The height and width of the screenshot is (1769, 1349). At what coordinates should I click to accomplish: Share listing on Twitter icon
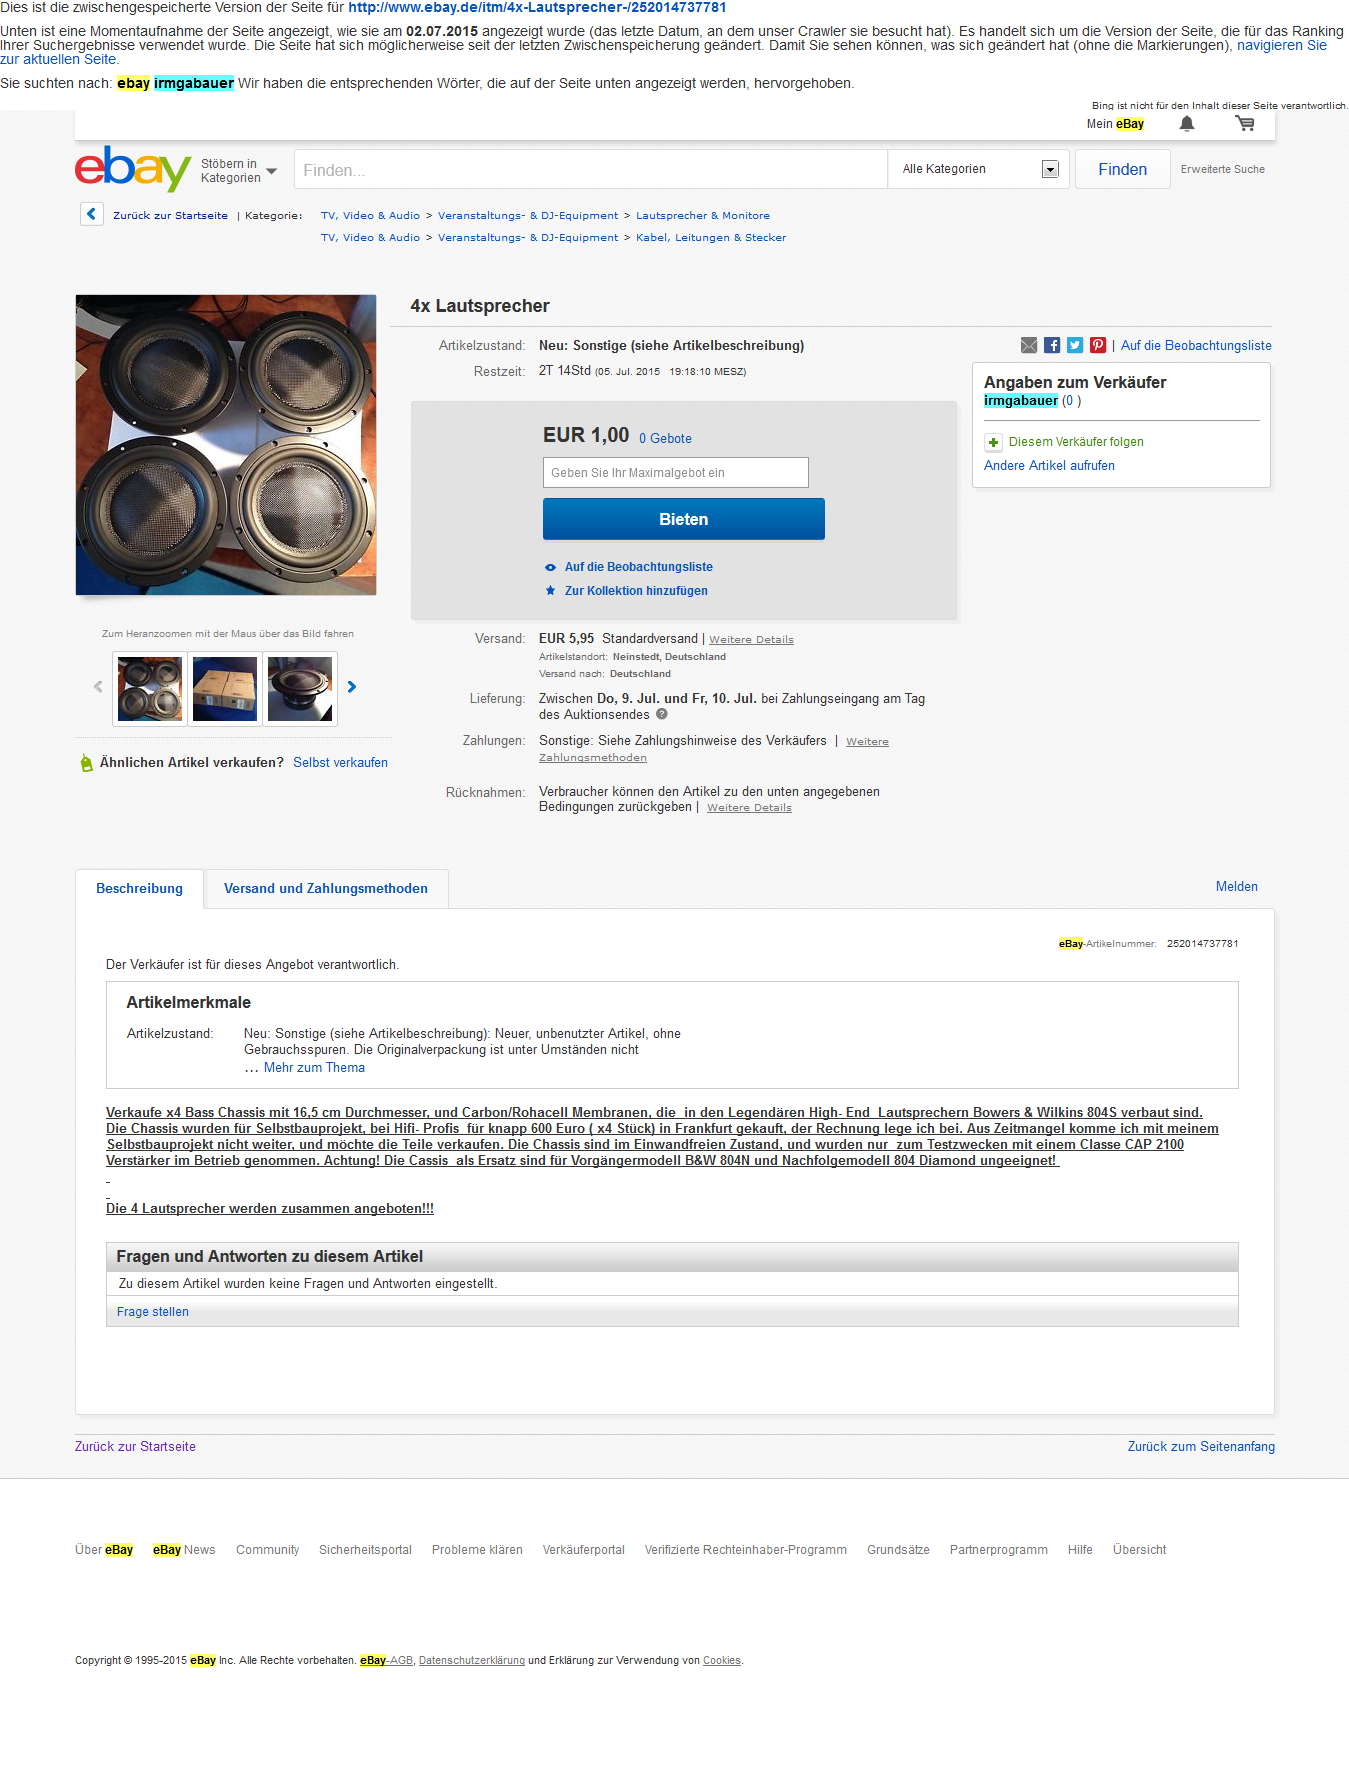tap(1075, 345)
